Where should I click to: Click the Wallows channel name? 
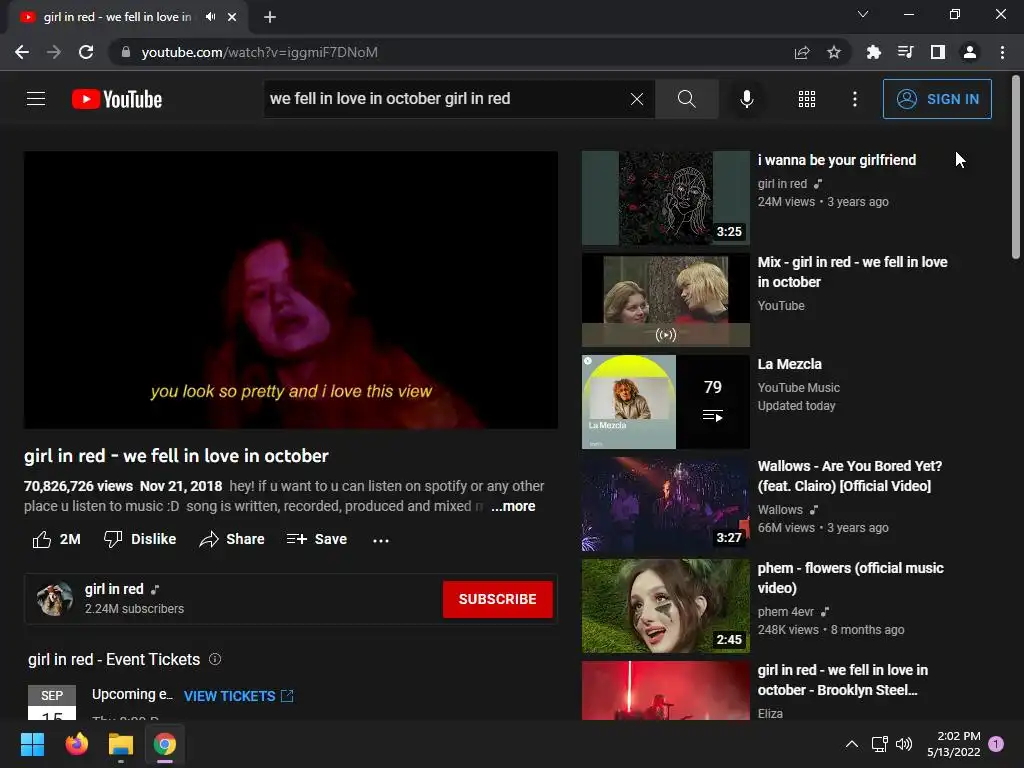tap(780, 509)
